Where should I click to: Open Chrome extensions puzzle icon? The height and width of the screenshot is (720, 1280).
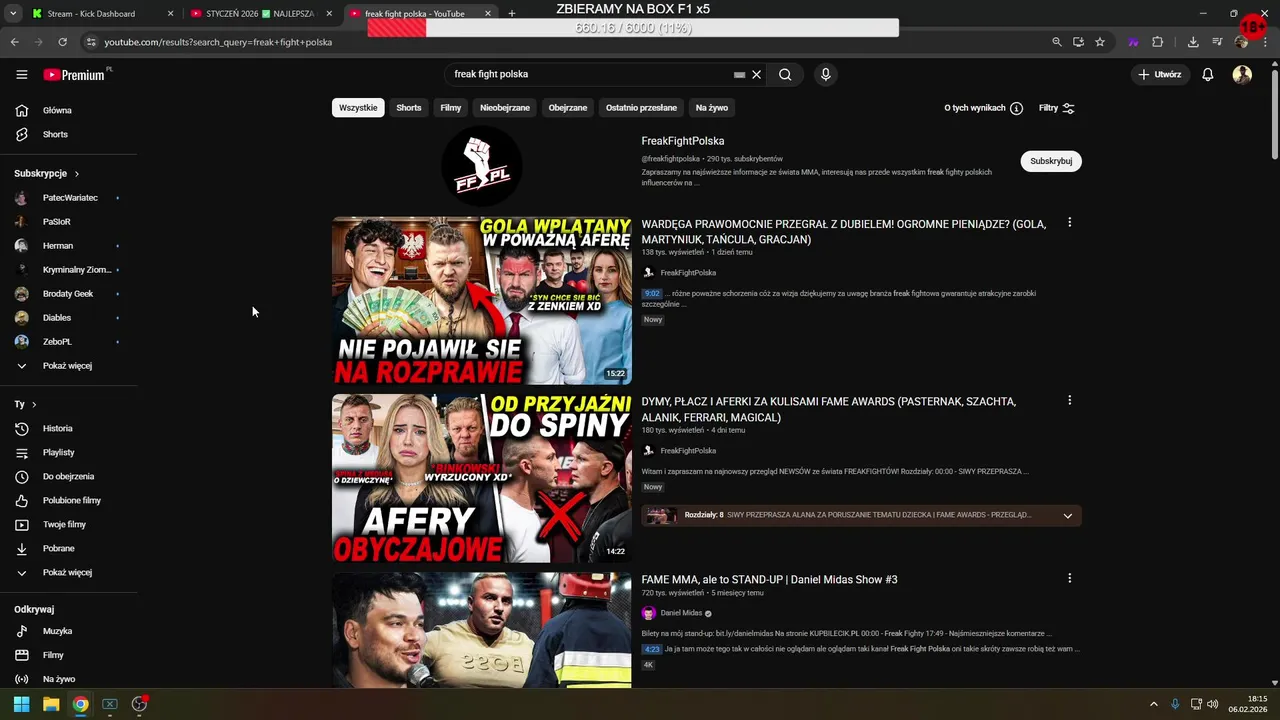(x=1157, y=42)
